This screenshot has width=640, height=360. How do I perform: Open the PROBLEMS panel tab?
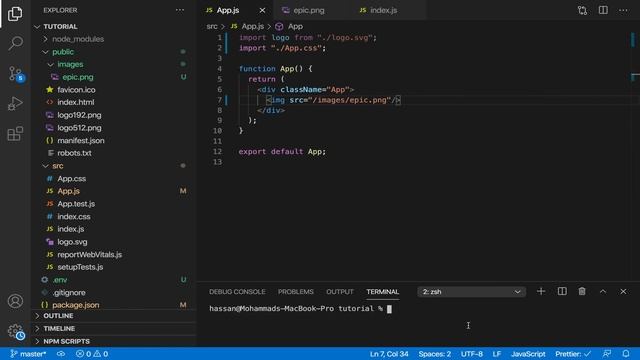[x=296, y=292]
